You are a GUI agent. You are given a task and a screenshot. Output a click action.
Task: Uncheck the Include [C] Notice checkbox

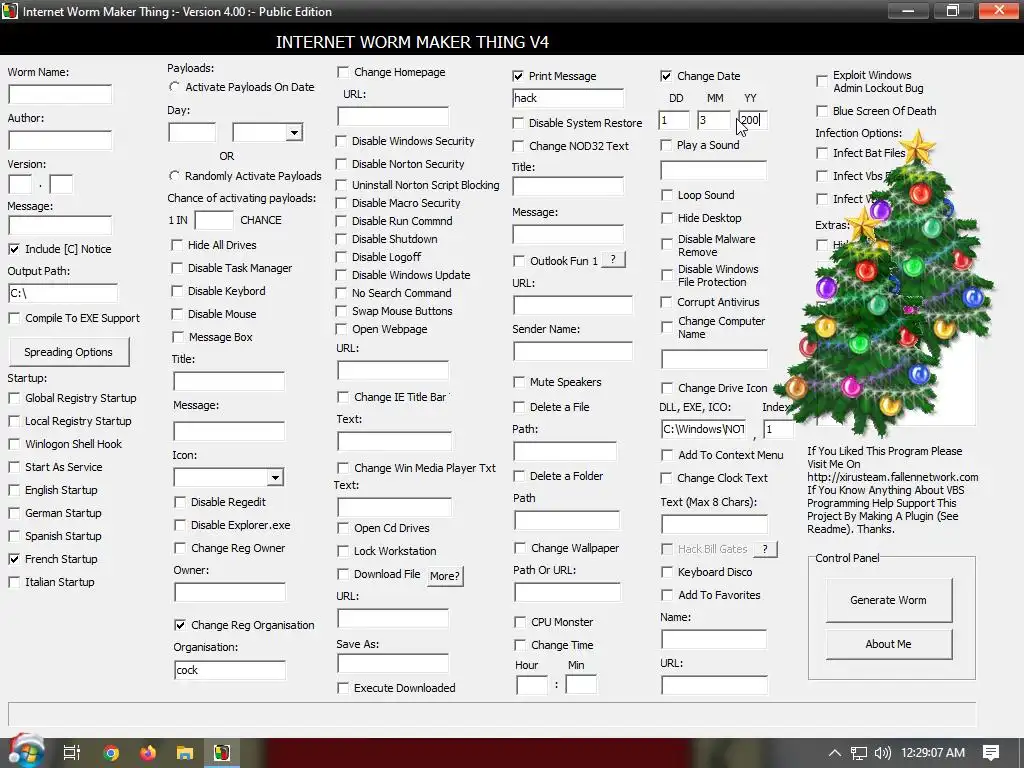click(14, 249)
